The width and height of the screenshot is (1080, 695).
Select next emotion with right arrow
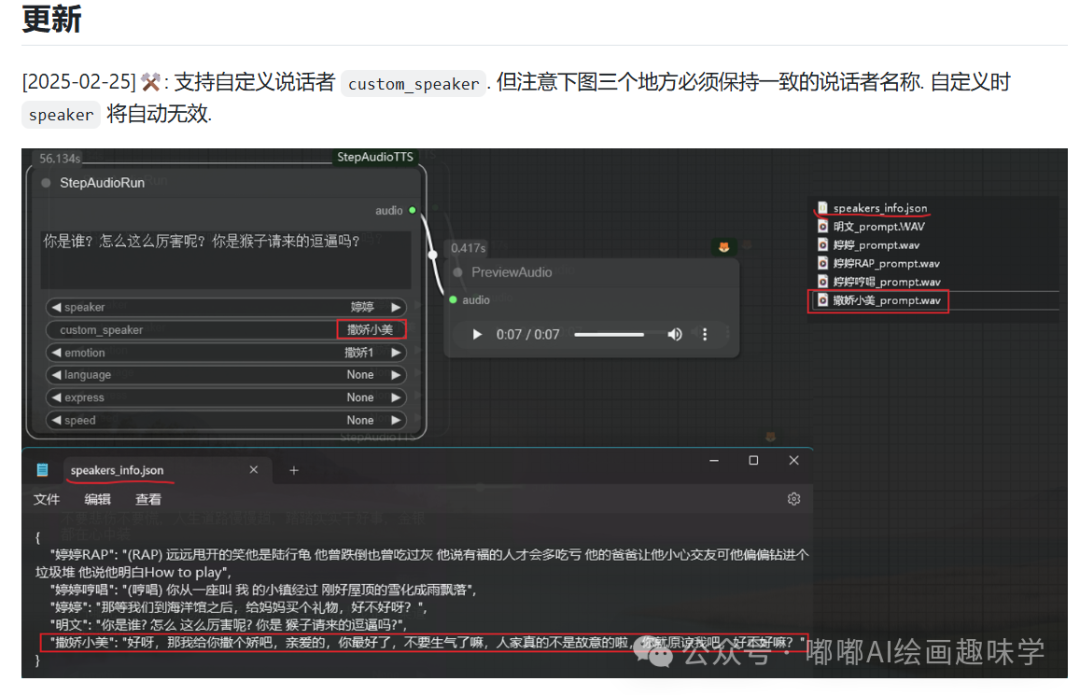[396, 353]
